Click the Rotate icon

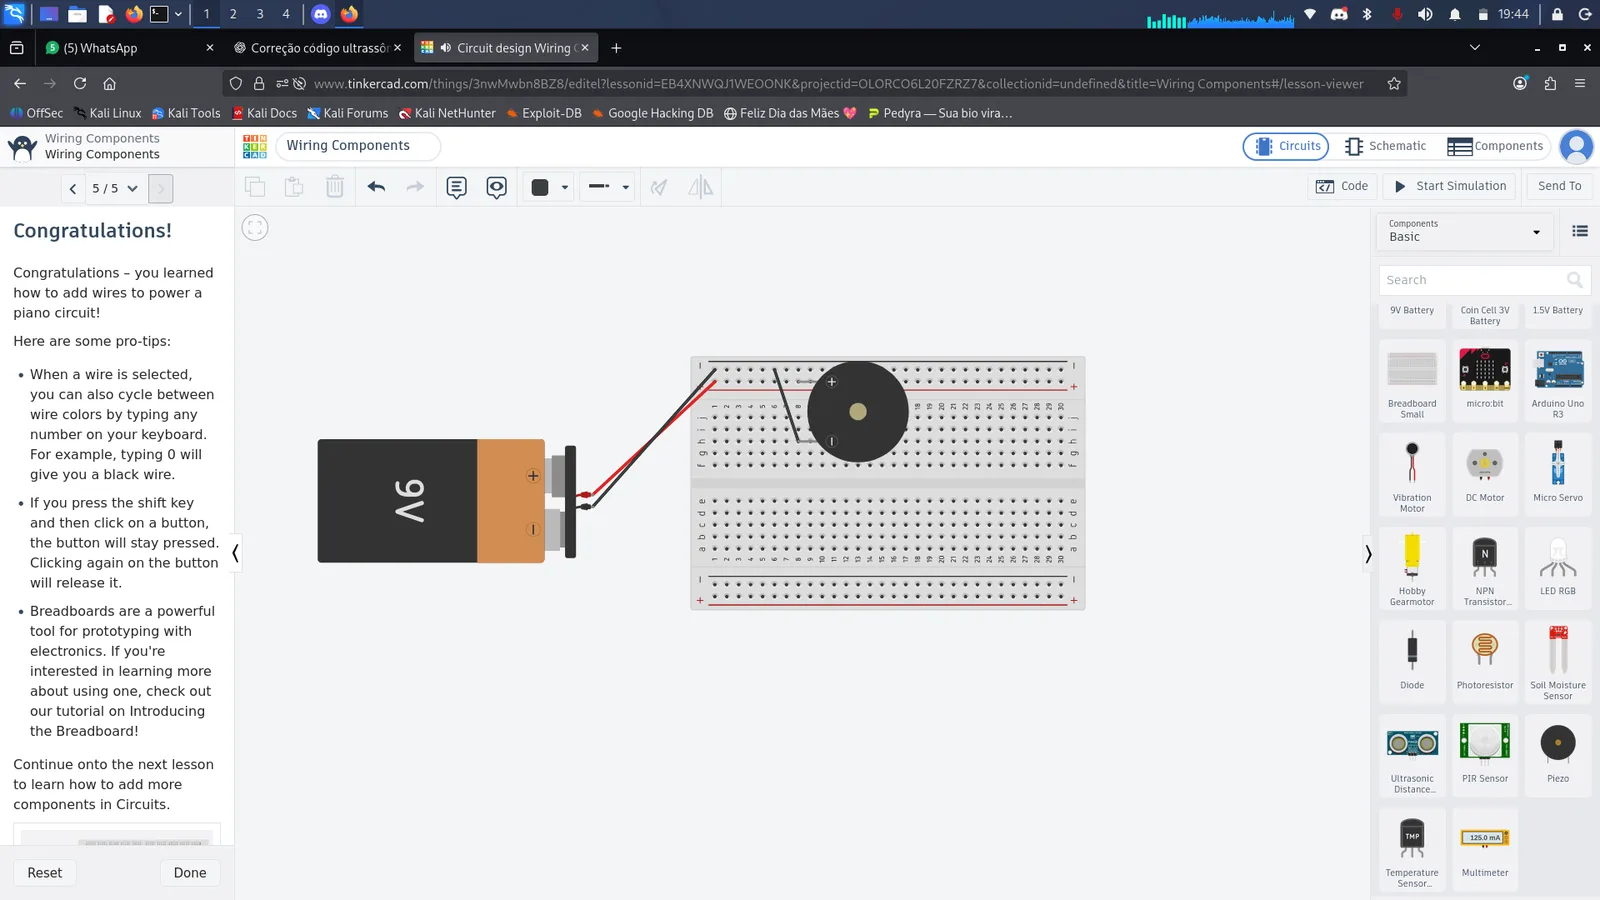(x=659, y=187)
